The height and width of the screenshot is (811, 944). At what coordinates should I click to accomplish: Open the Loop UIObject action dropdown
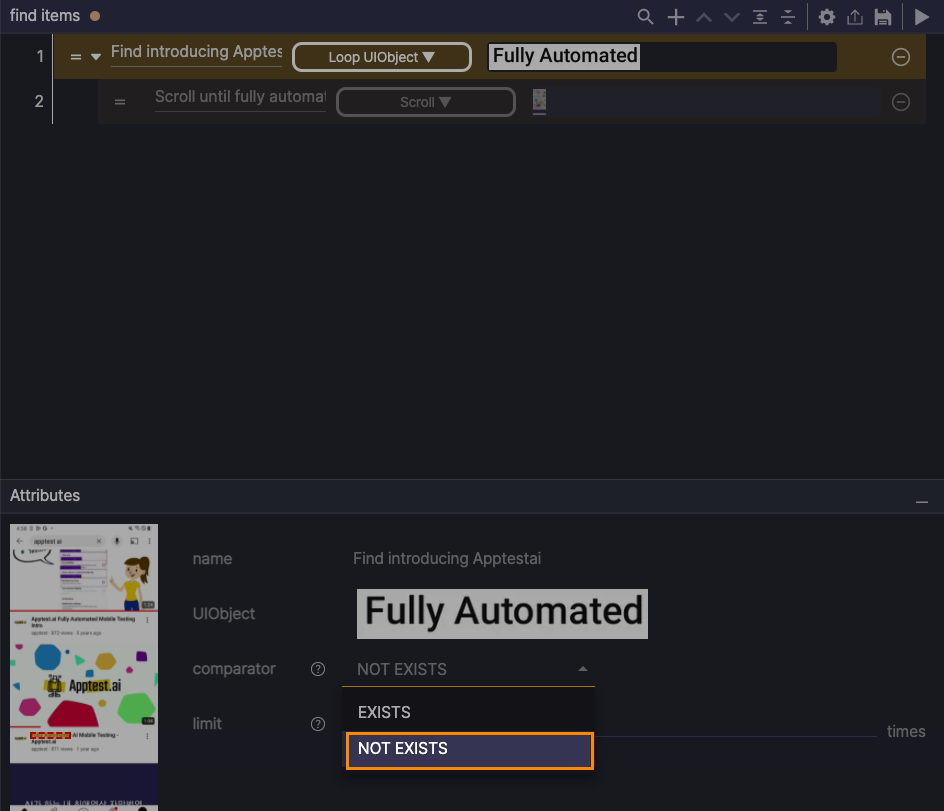tap(381, 57)
